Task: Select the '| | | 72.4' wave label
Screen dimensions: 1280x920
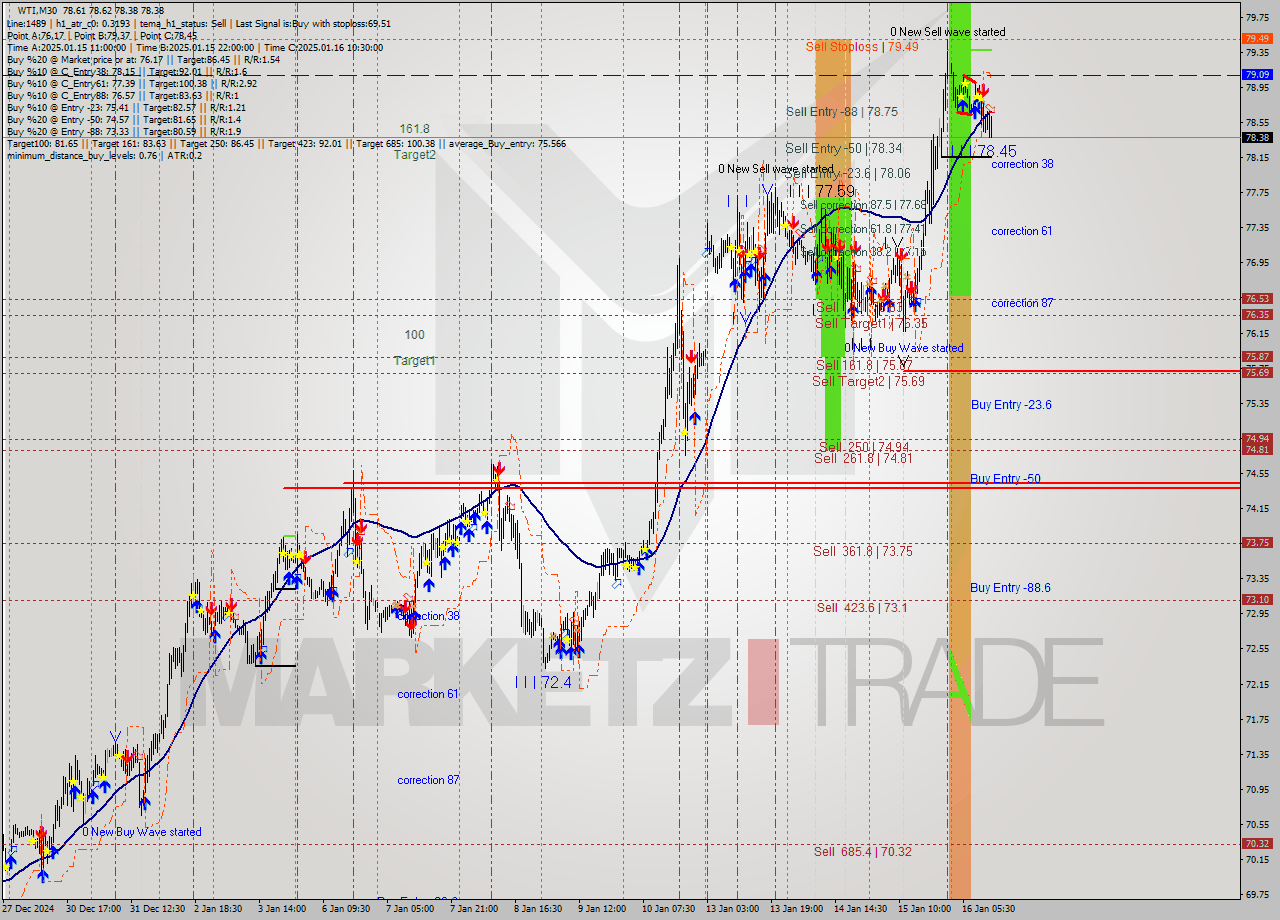Action: 543,682
